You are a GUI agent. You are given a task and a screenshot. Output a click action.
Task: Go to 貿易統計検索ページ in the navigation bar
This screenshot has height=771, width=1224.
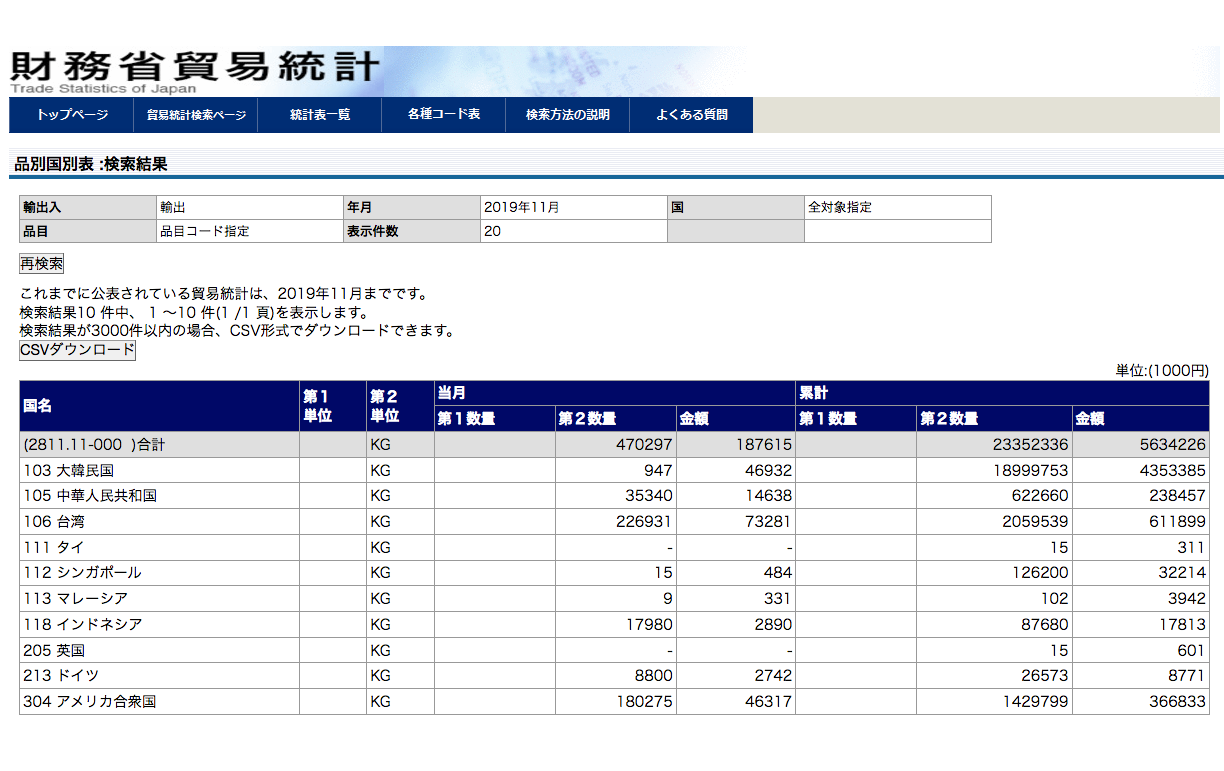point(196,115)
